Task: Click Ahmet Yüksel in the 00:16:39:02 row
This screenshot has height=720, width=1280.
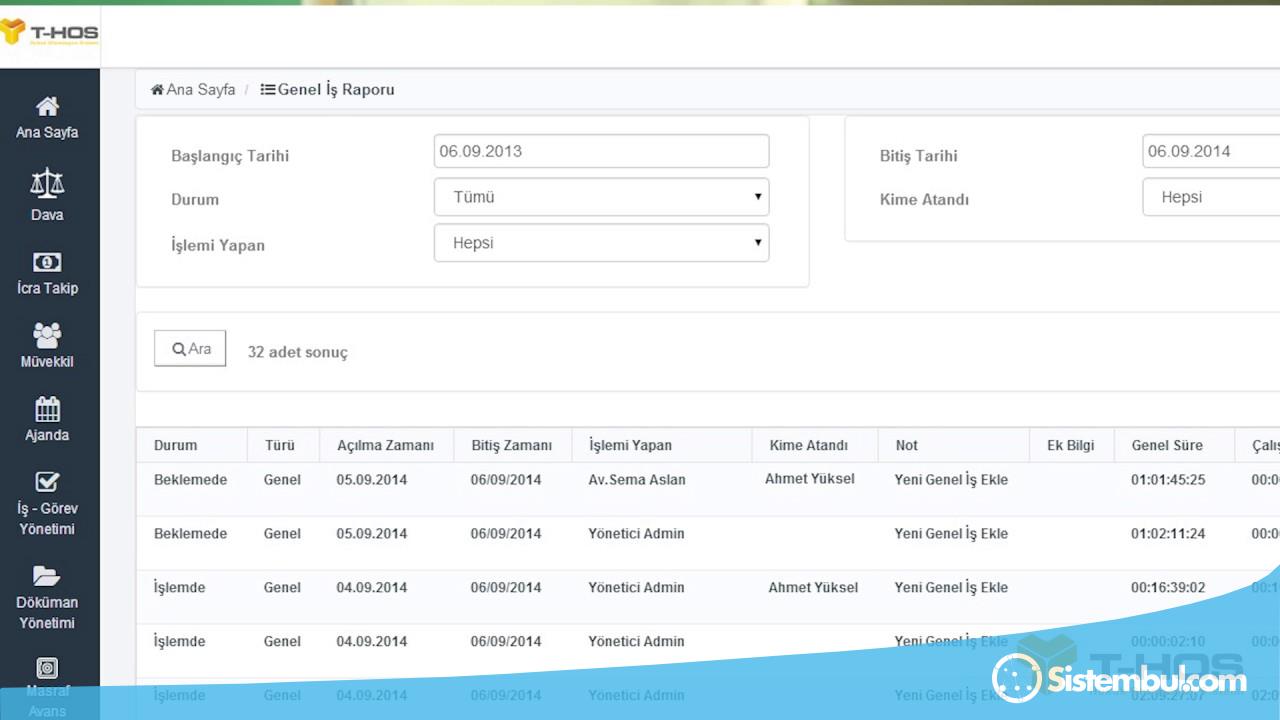Action: [813, 587]
